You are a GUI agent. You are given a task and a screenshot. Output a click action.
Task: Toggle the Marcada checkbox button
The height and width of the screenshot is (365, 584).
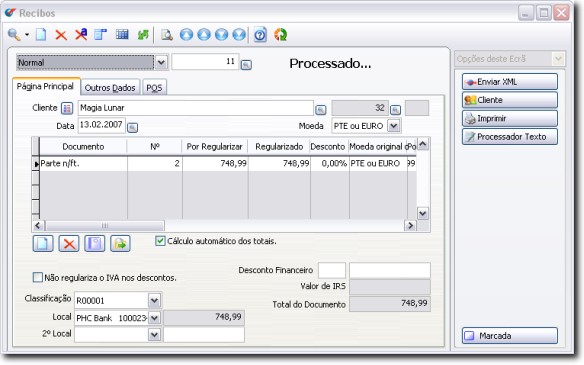510,336
